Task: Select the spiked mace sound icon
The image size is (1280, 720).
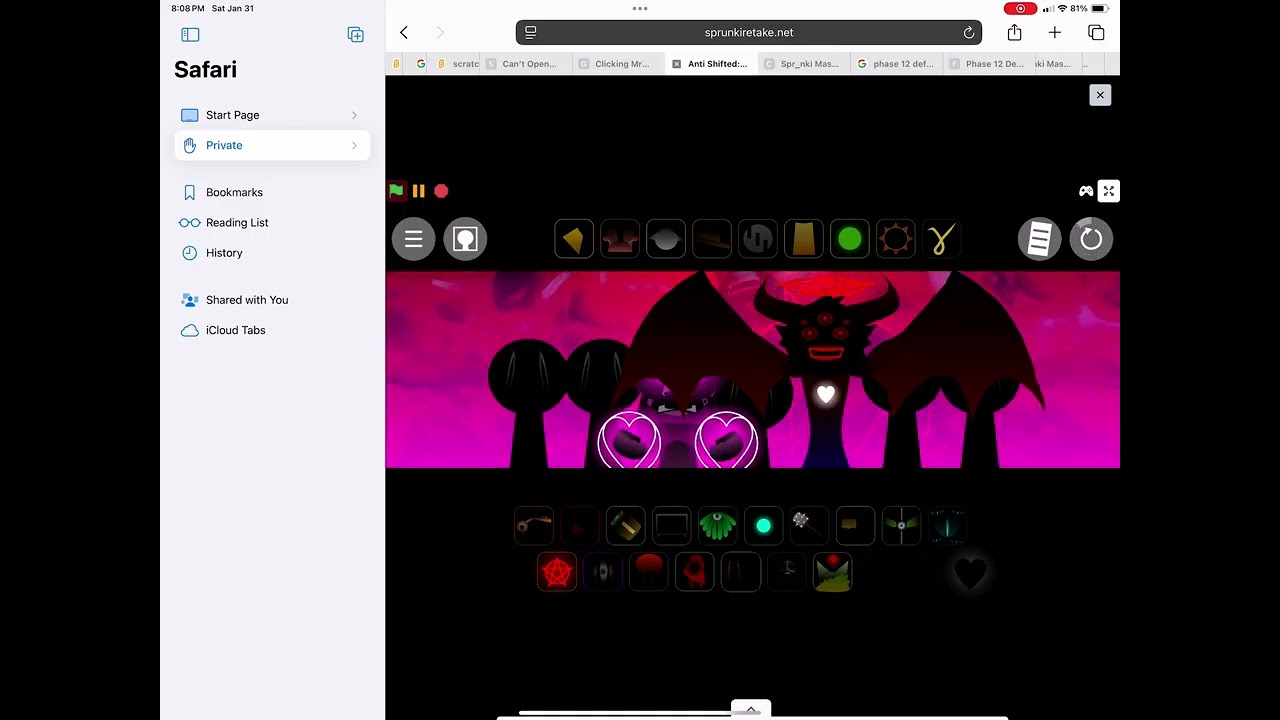Action: coord(808,525)
